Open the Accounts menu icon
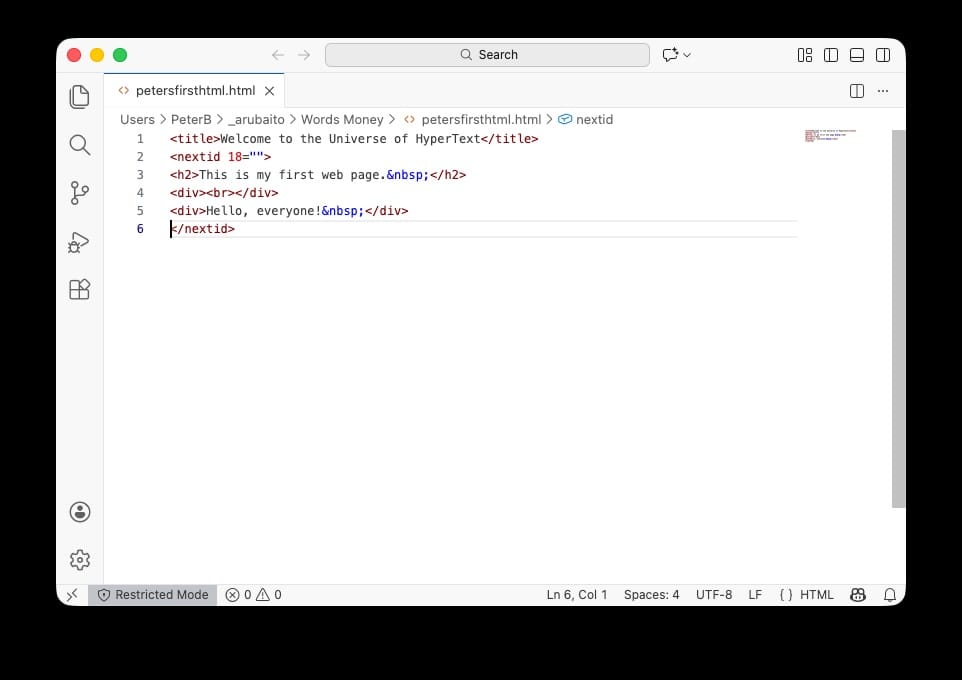Image resolution: width=962 pixels, height=680 pixels. pyautogui.click(x=80, y=512)
